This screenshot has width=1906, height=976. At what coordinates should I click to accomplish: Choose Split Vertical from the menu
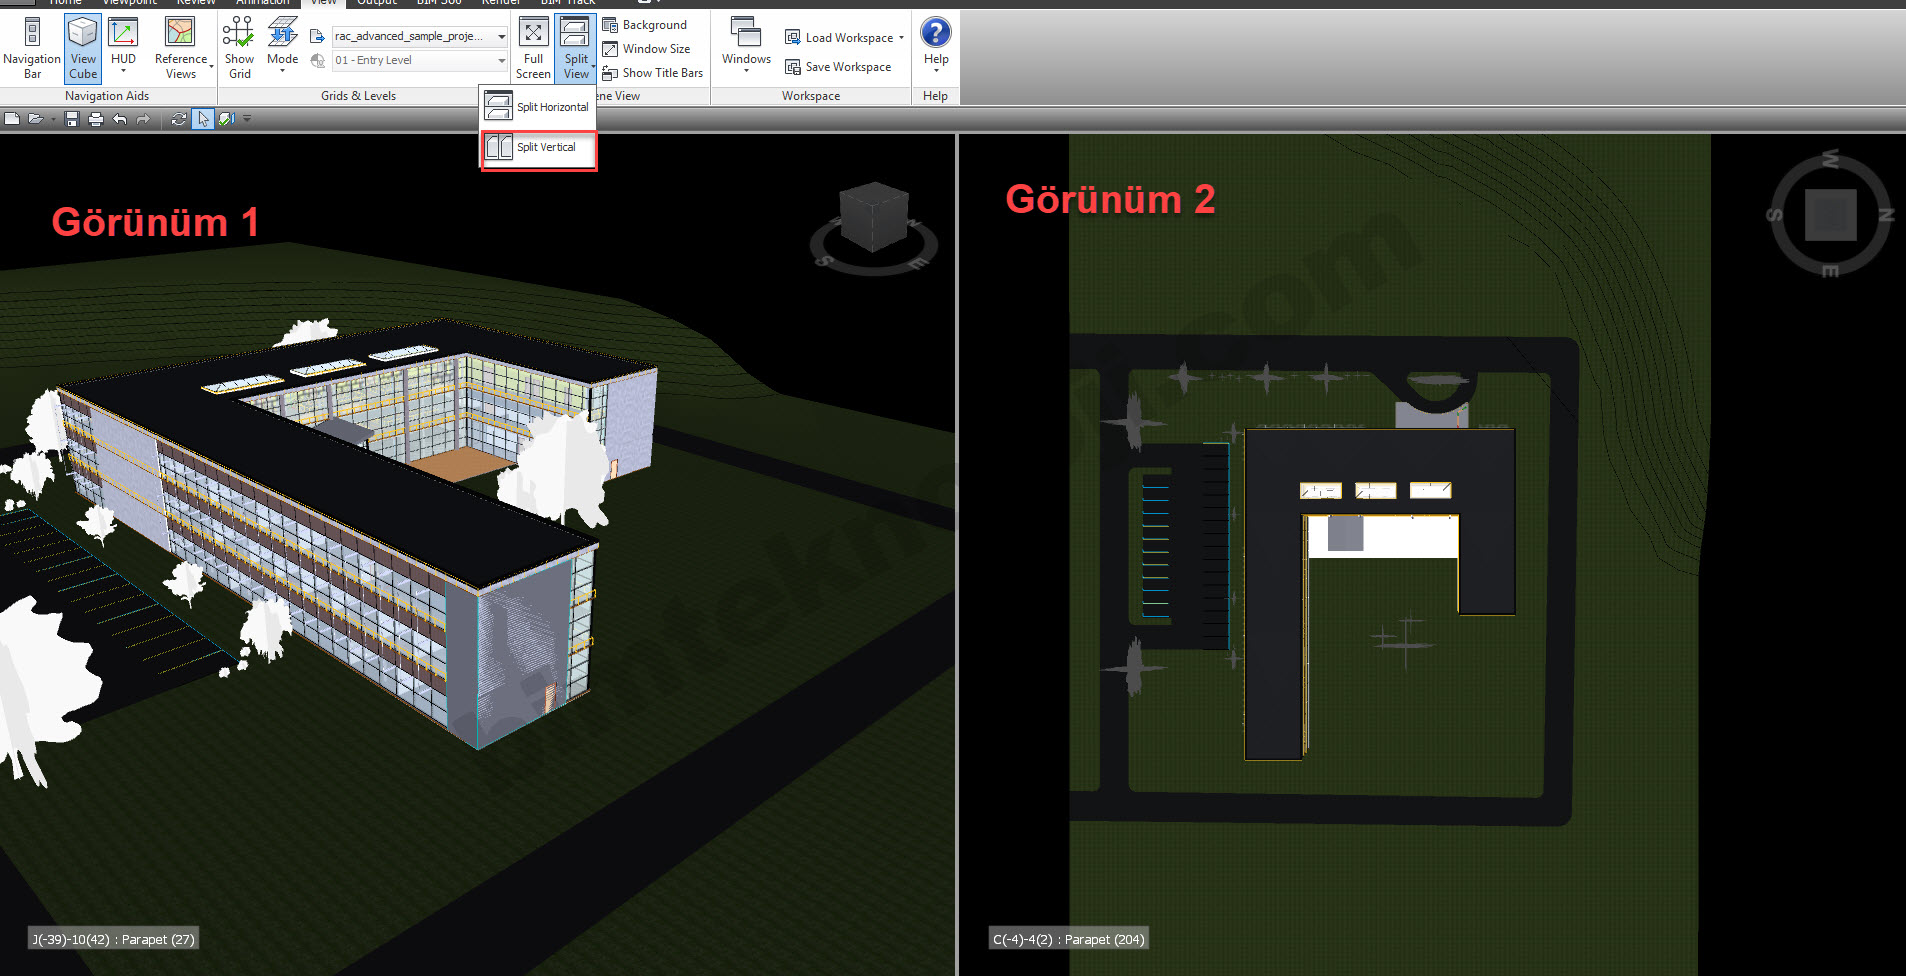coord(539,148)
